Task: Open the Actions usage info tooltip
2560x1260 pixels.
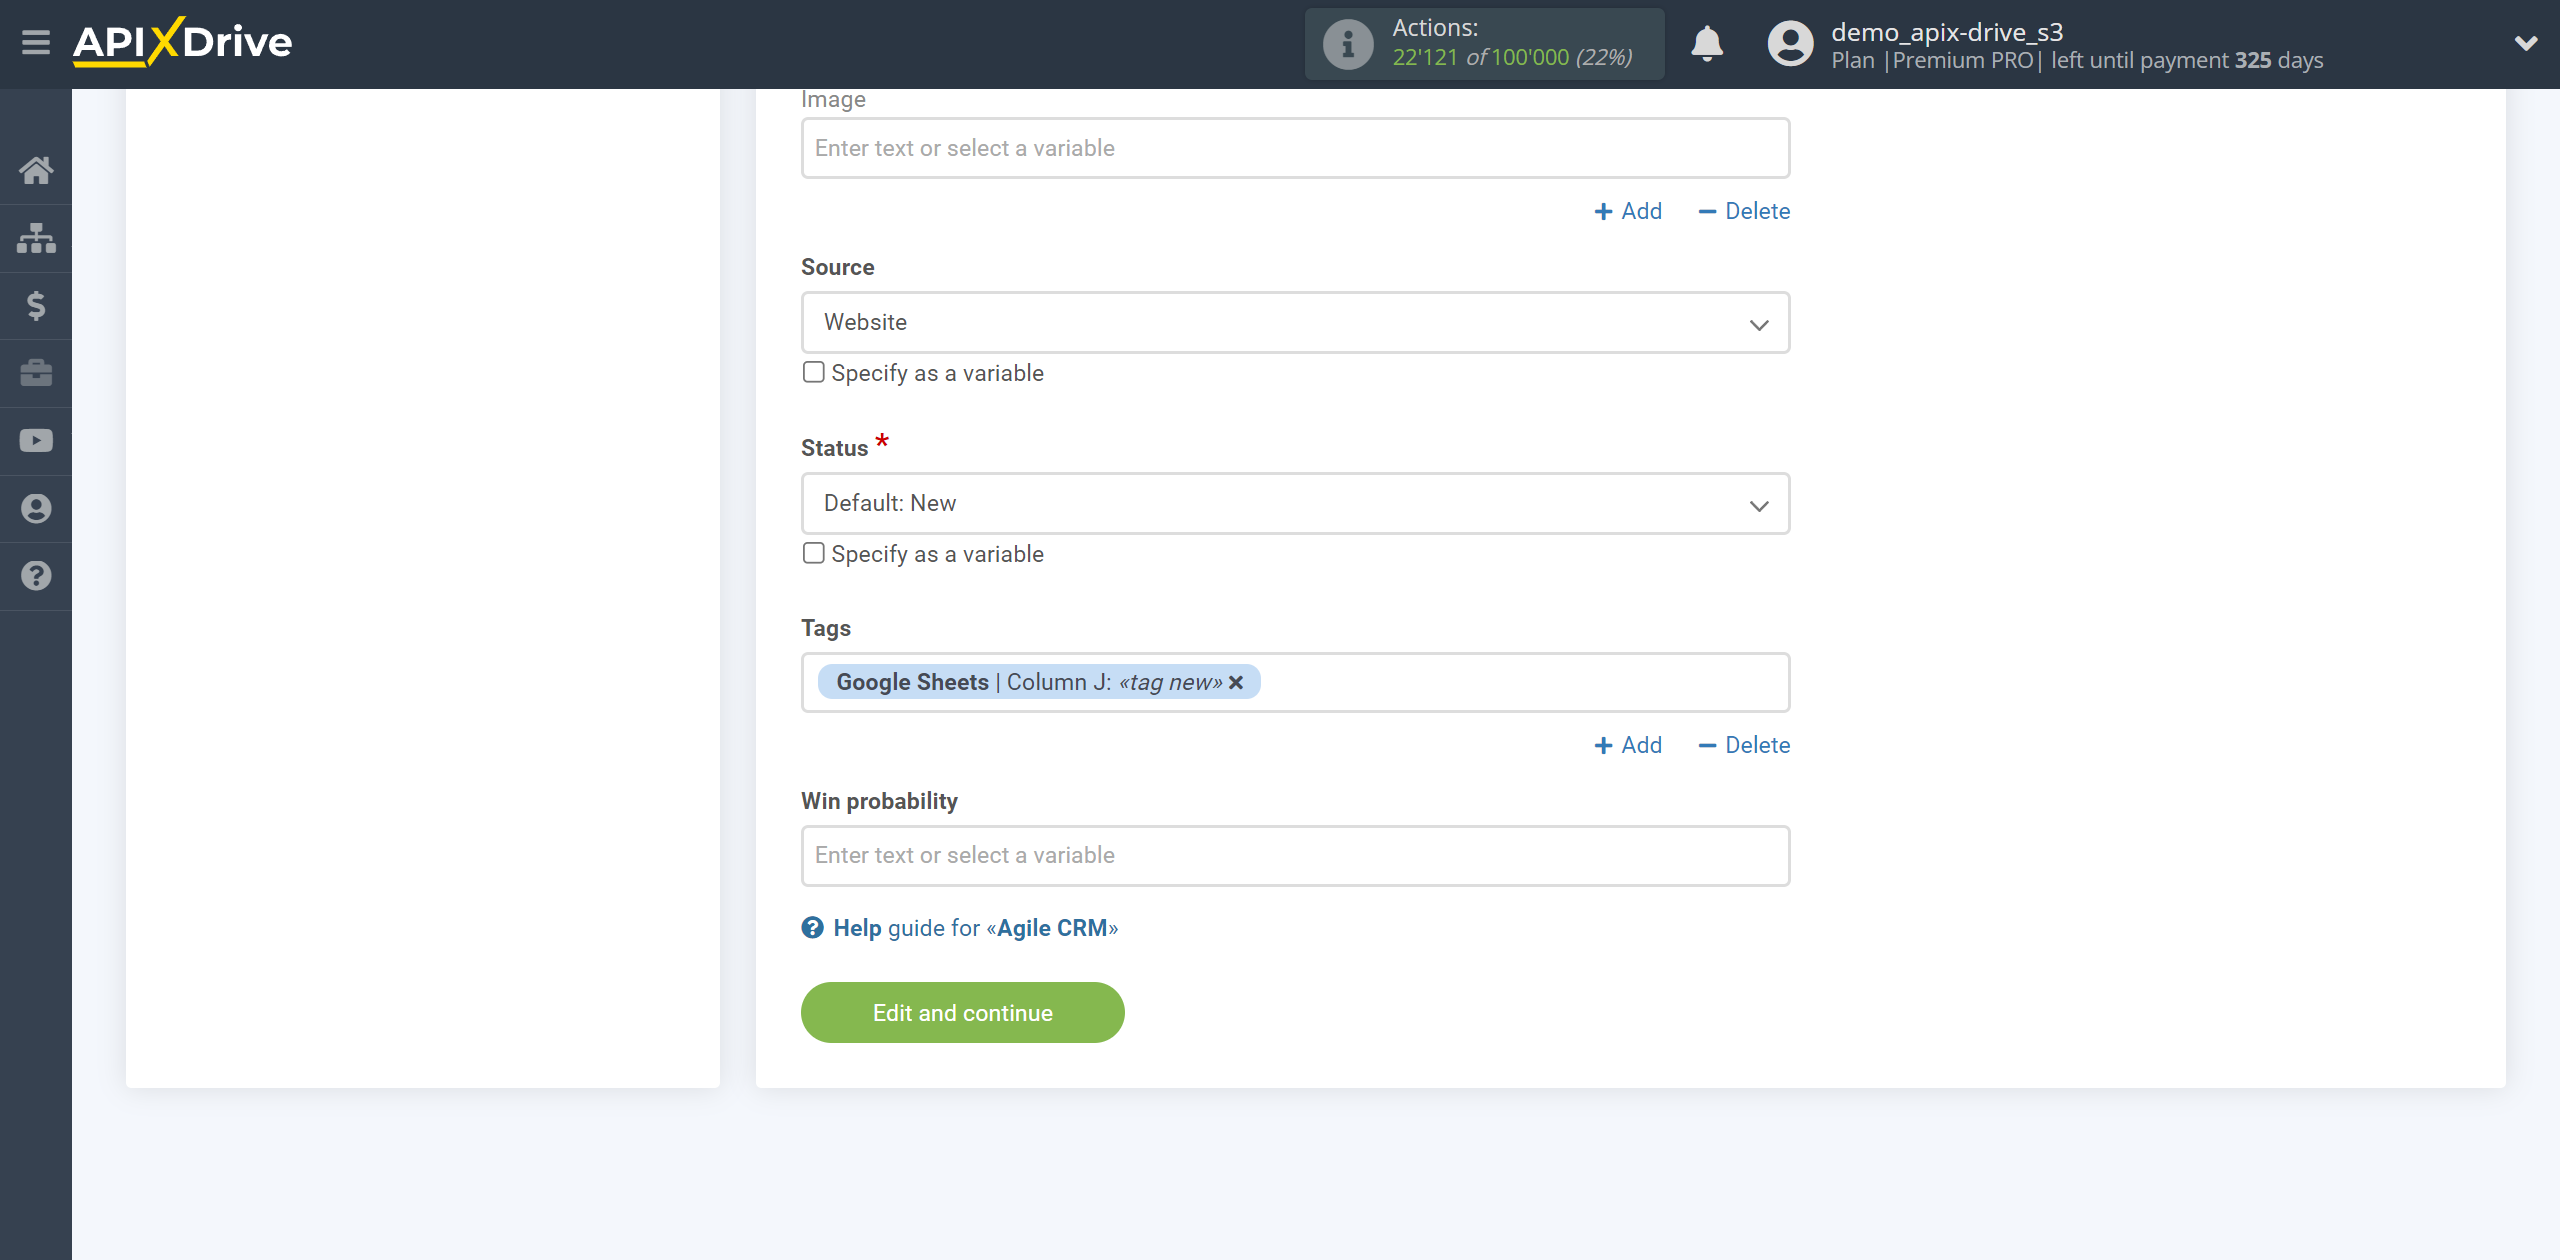Action: tap(1345, 44)
